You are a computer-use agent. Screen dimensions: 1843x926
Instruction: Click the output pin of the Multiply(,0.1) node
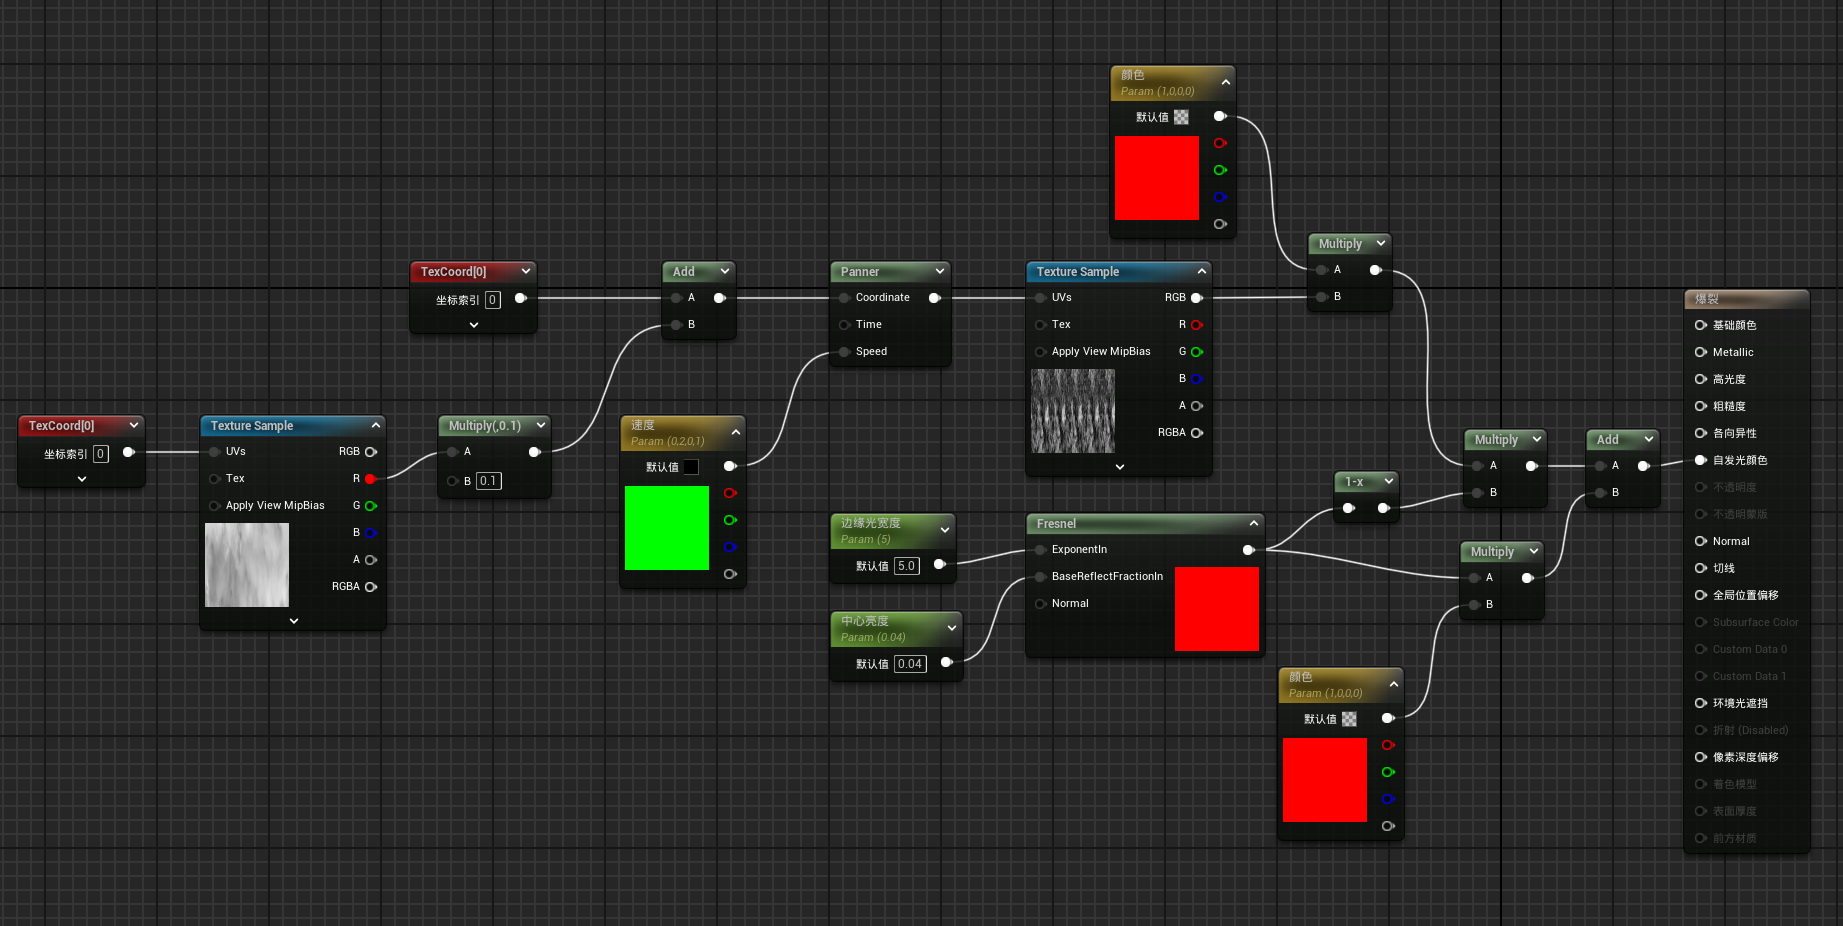(x=535, y=452)
